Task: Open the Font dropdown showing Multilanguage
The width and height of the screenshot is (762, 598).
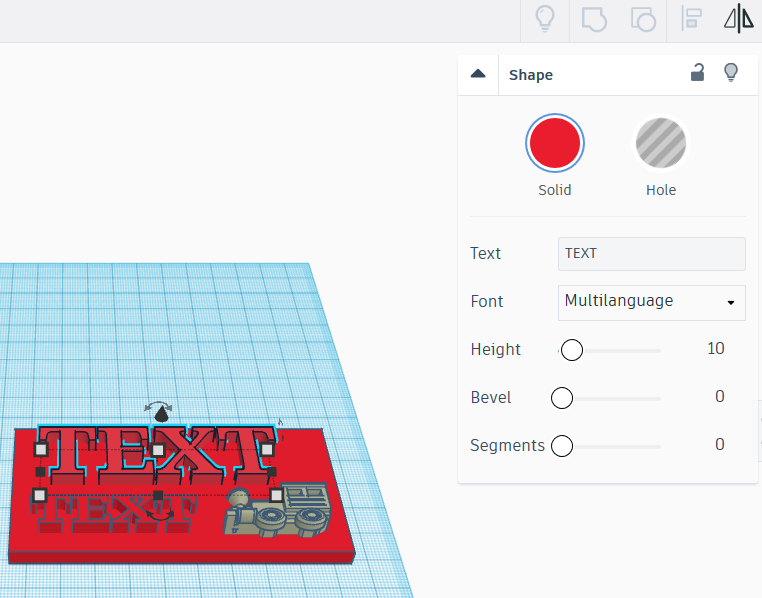Action: (651, 302)
